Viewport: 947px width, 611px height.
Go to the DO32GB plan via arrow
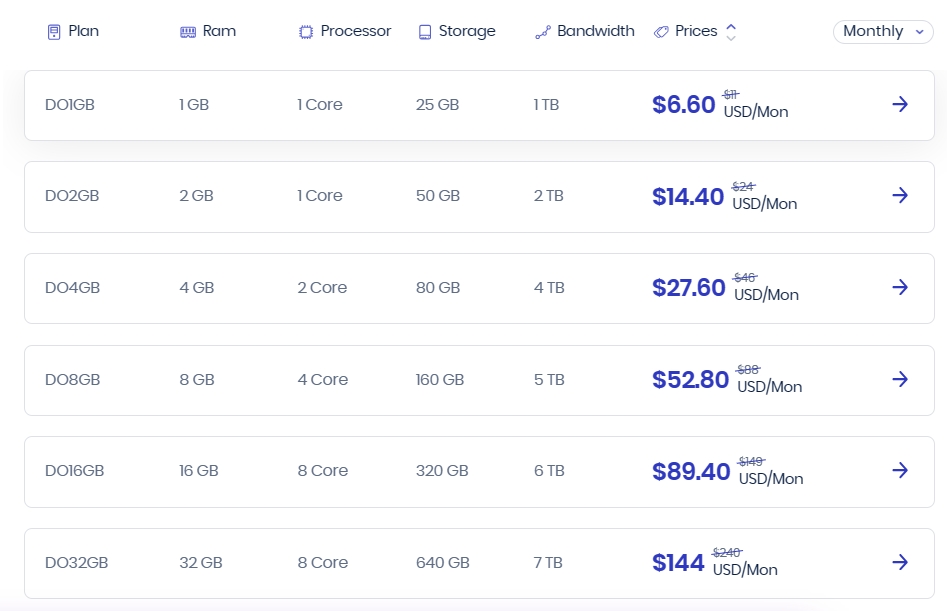tap(900, 562)
